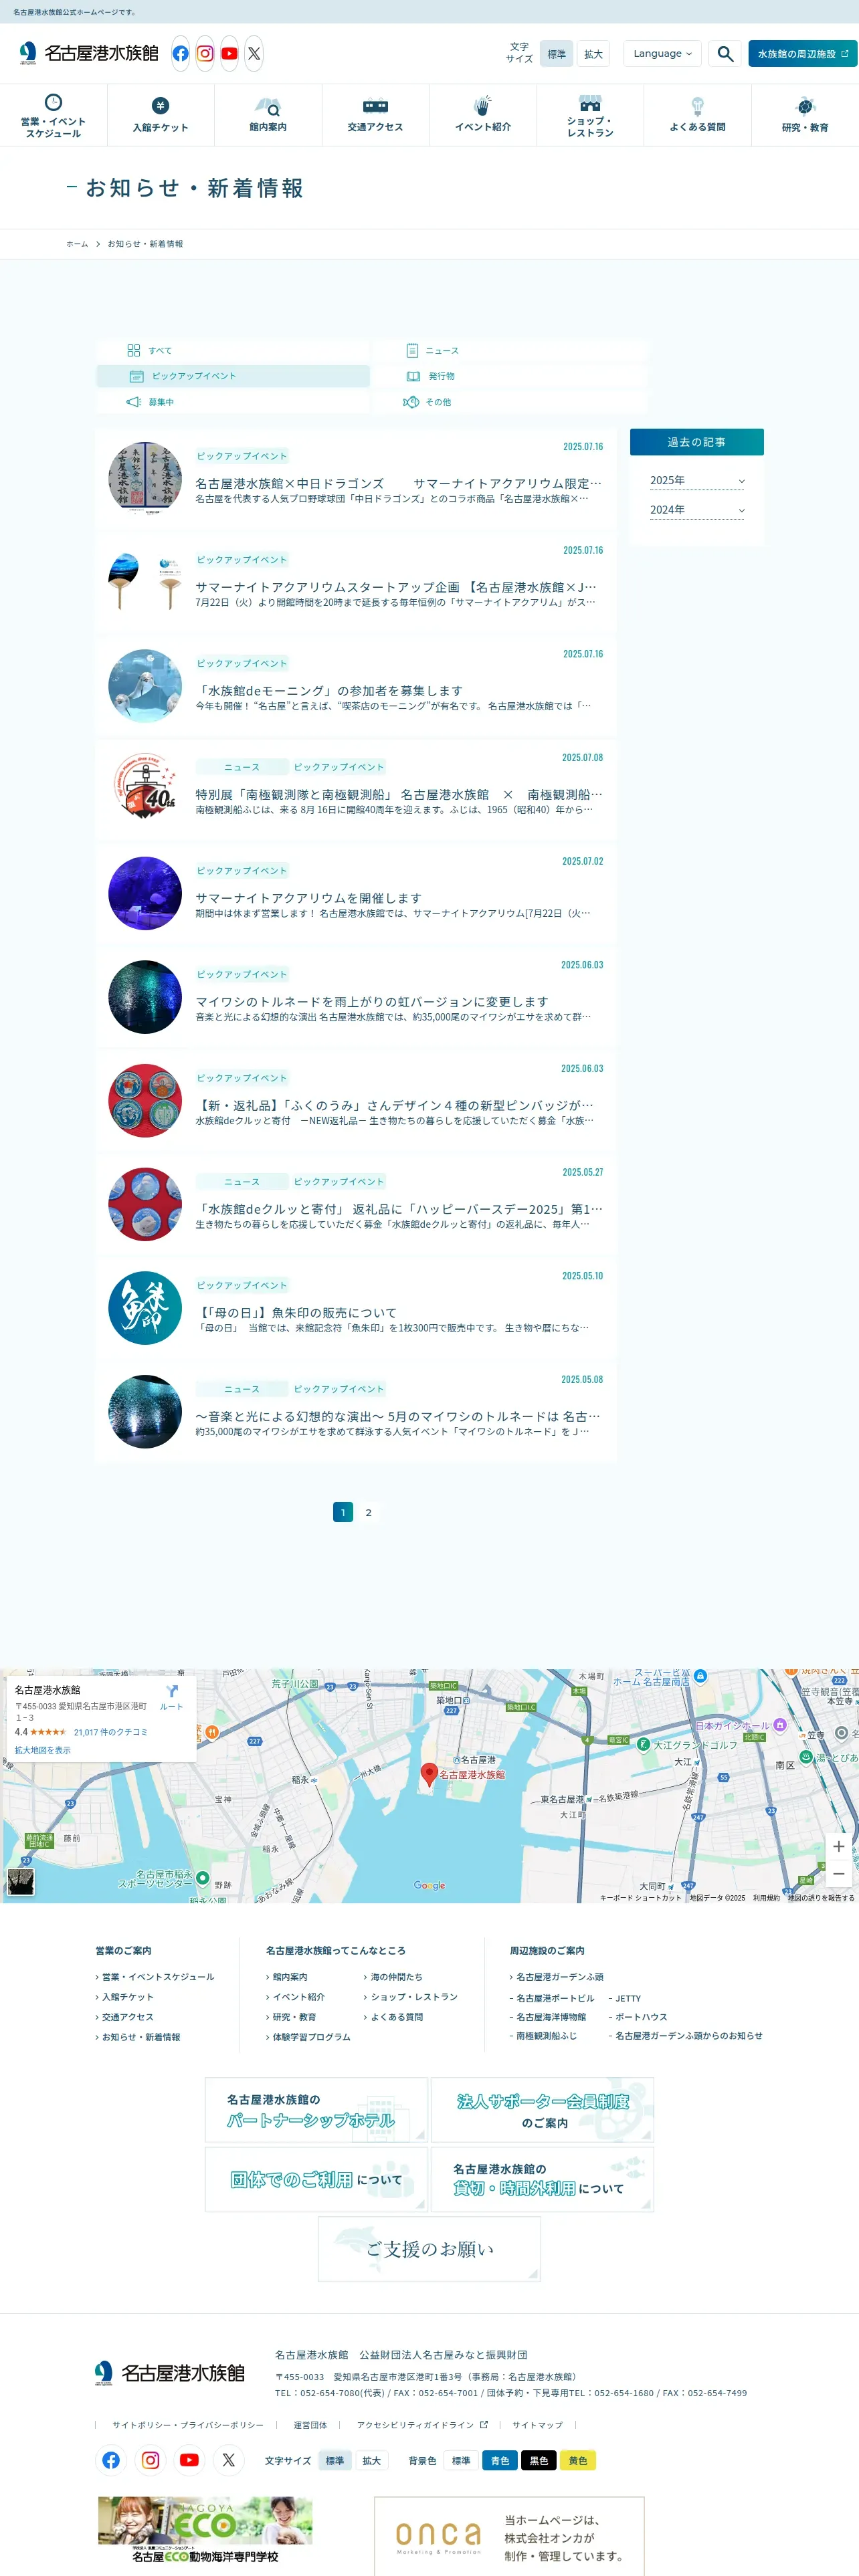This screenshot has width=859, height=2576.
Task: Click the search magnifier icon
Action: pyautogui.click(x=725, y=54)
